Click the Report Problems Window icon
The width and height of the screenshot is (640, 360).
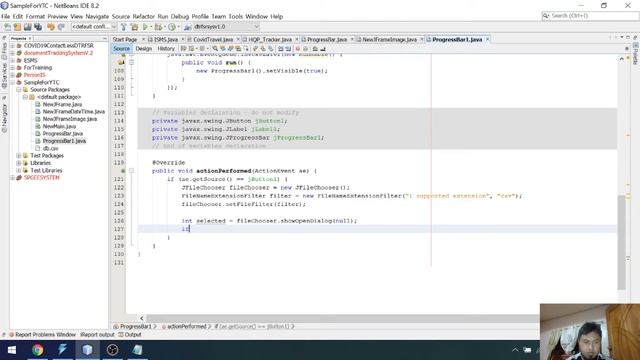[11, 335]
